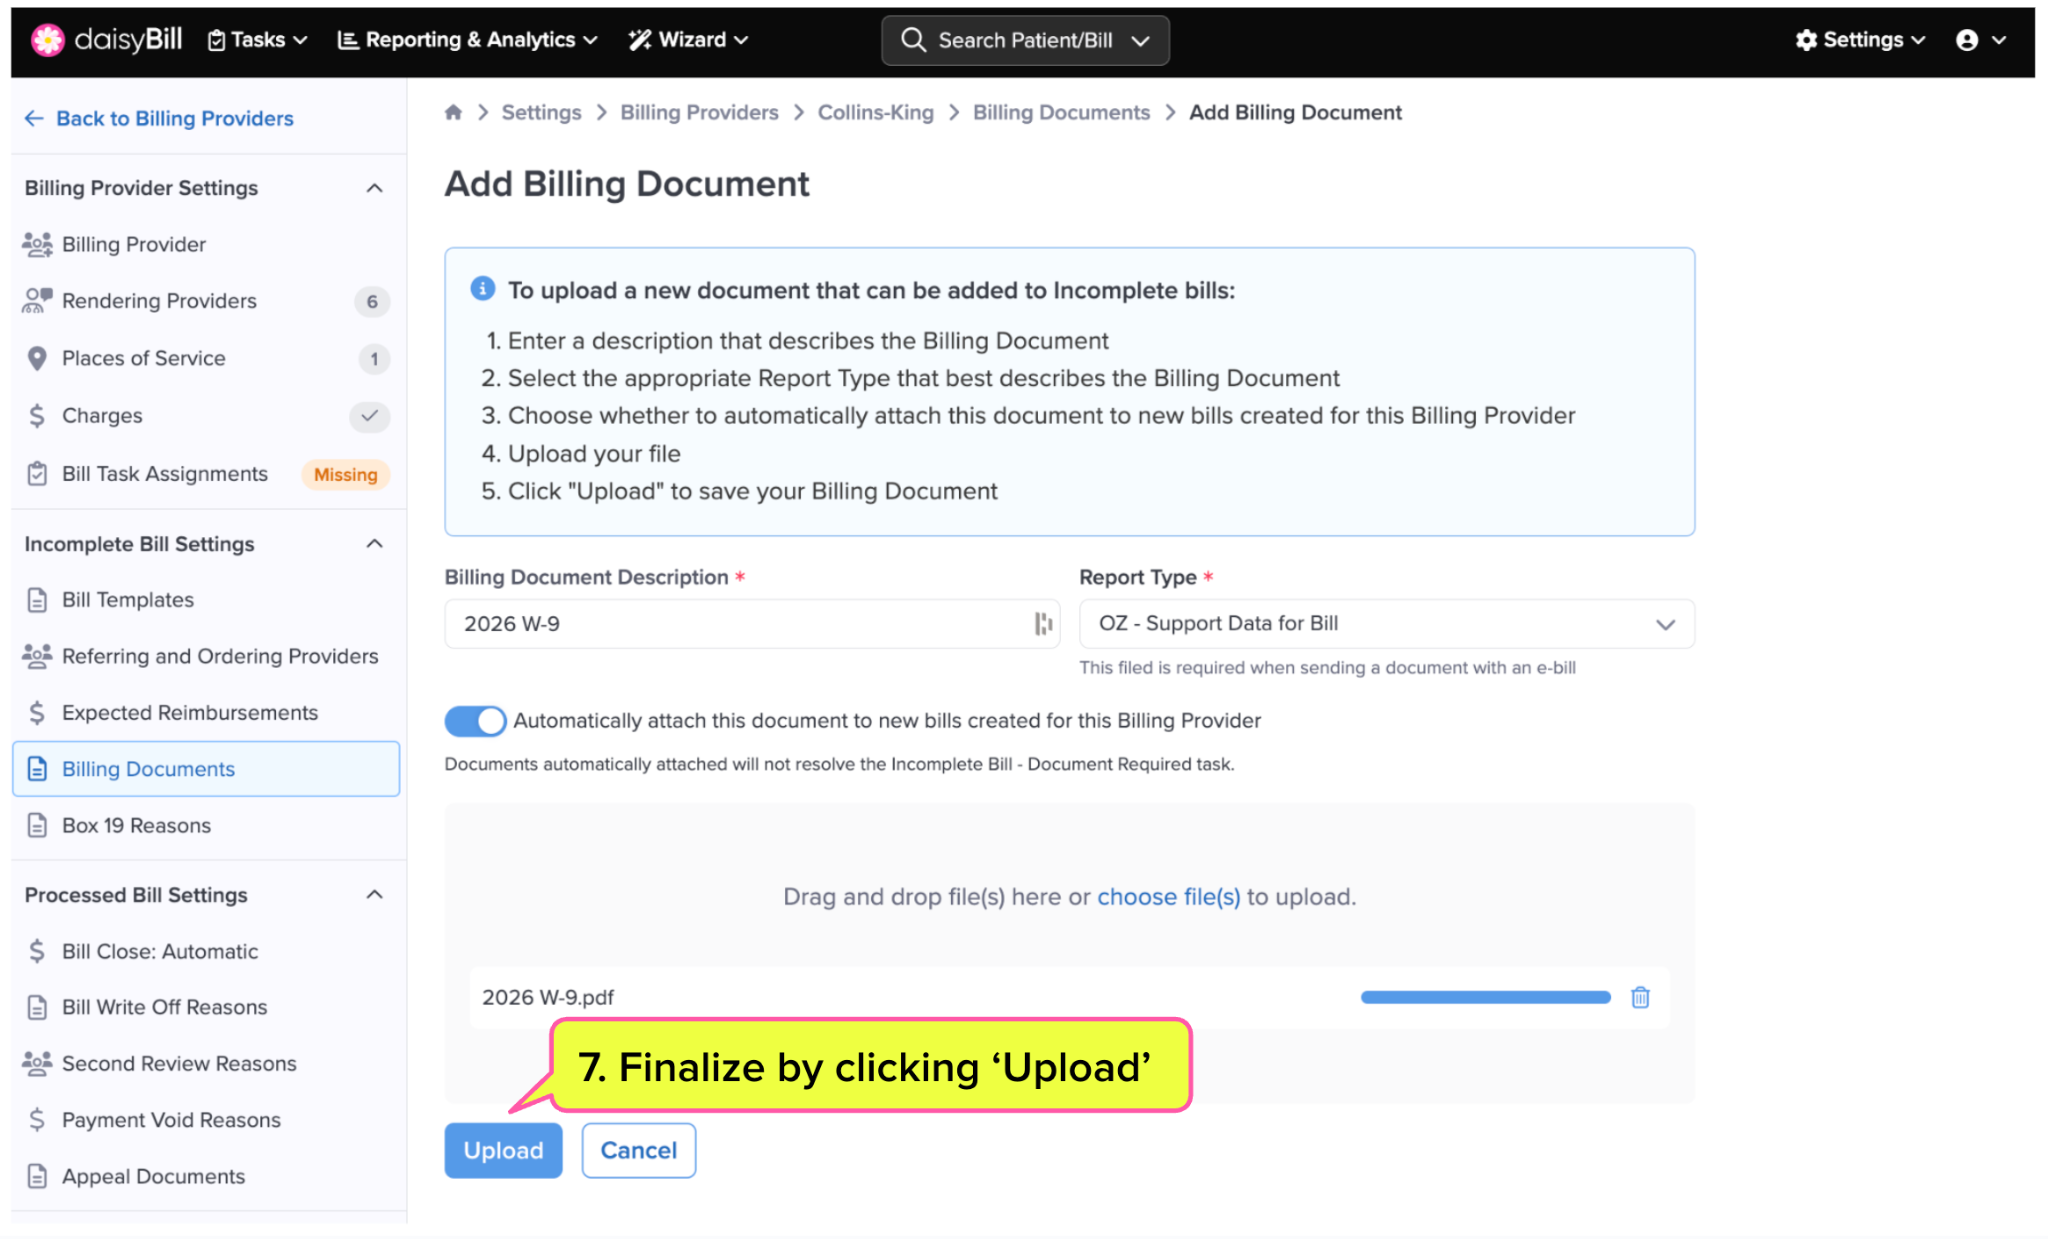Collapse the Processed Bill Settings section
Screen dimensions: 2048x1239
[x=374, y=895]
